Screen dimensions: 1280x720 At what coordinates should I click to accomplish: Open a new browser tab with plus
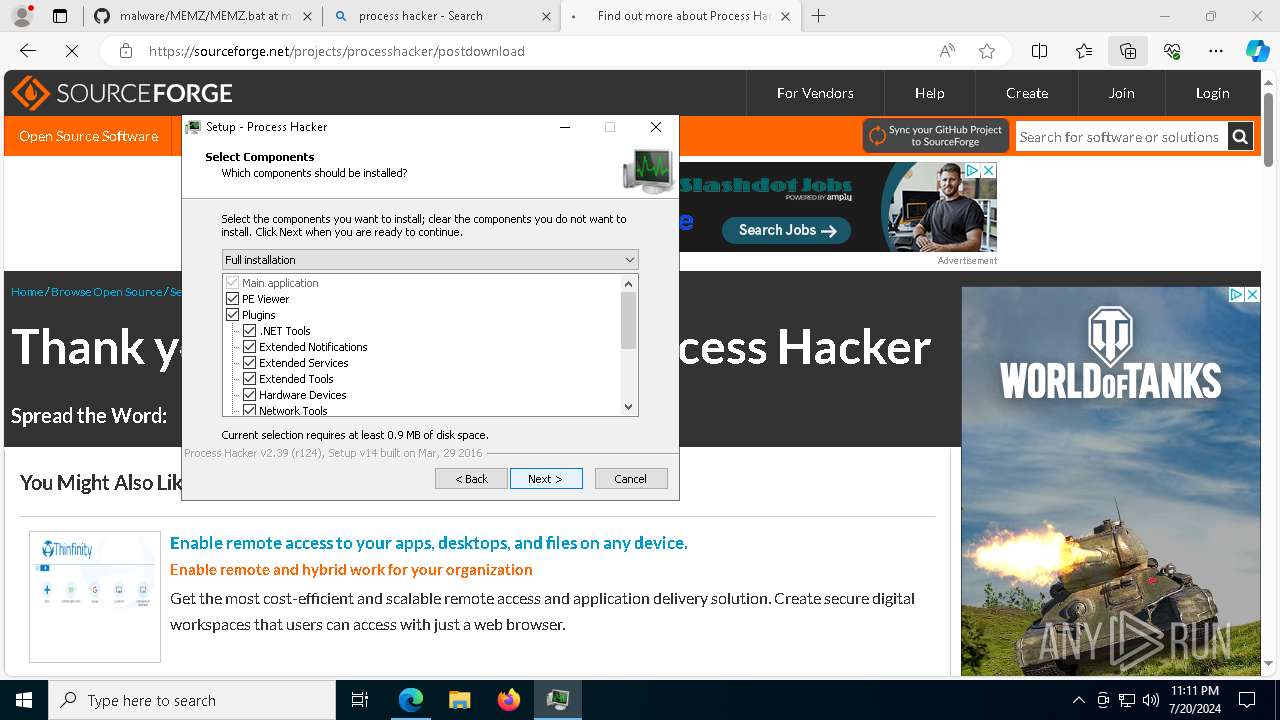point(819,16)
